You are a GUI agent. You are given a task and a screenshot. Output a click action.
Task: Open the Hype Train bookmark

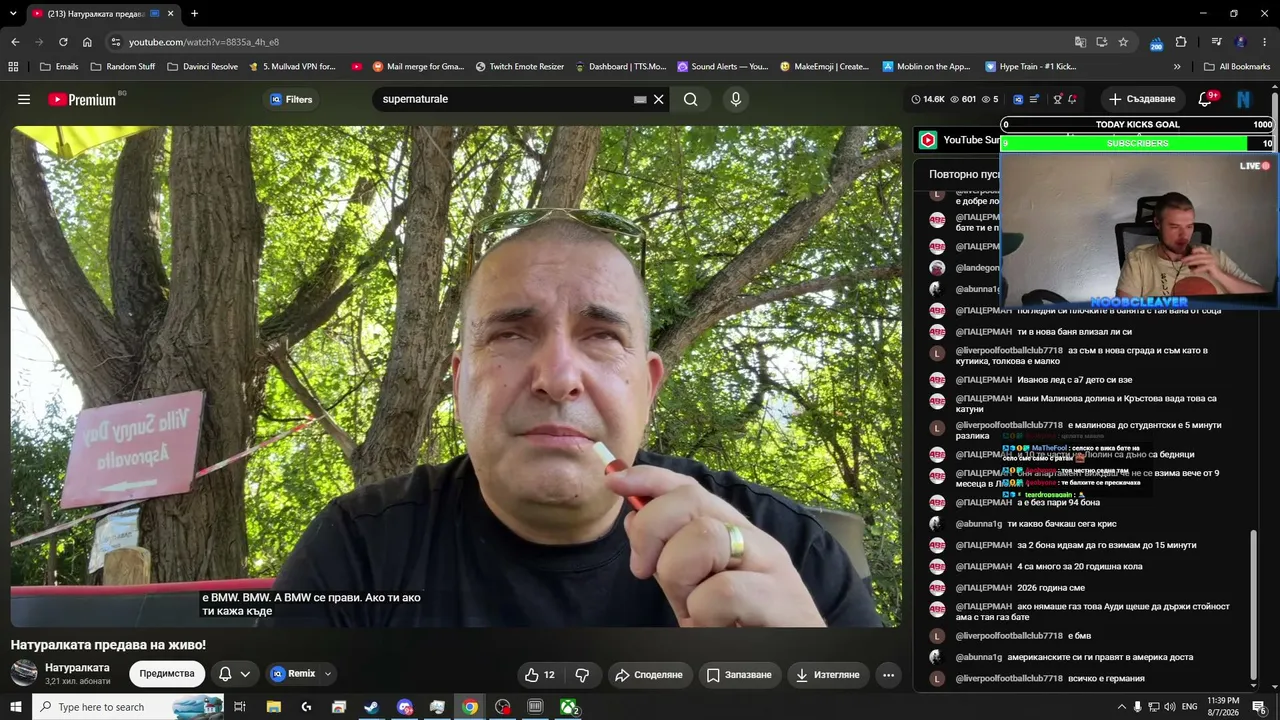[x=1031, y=67]
